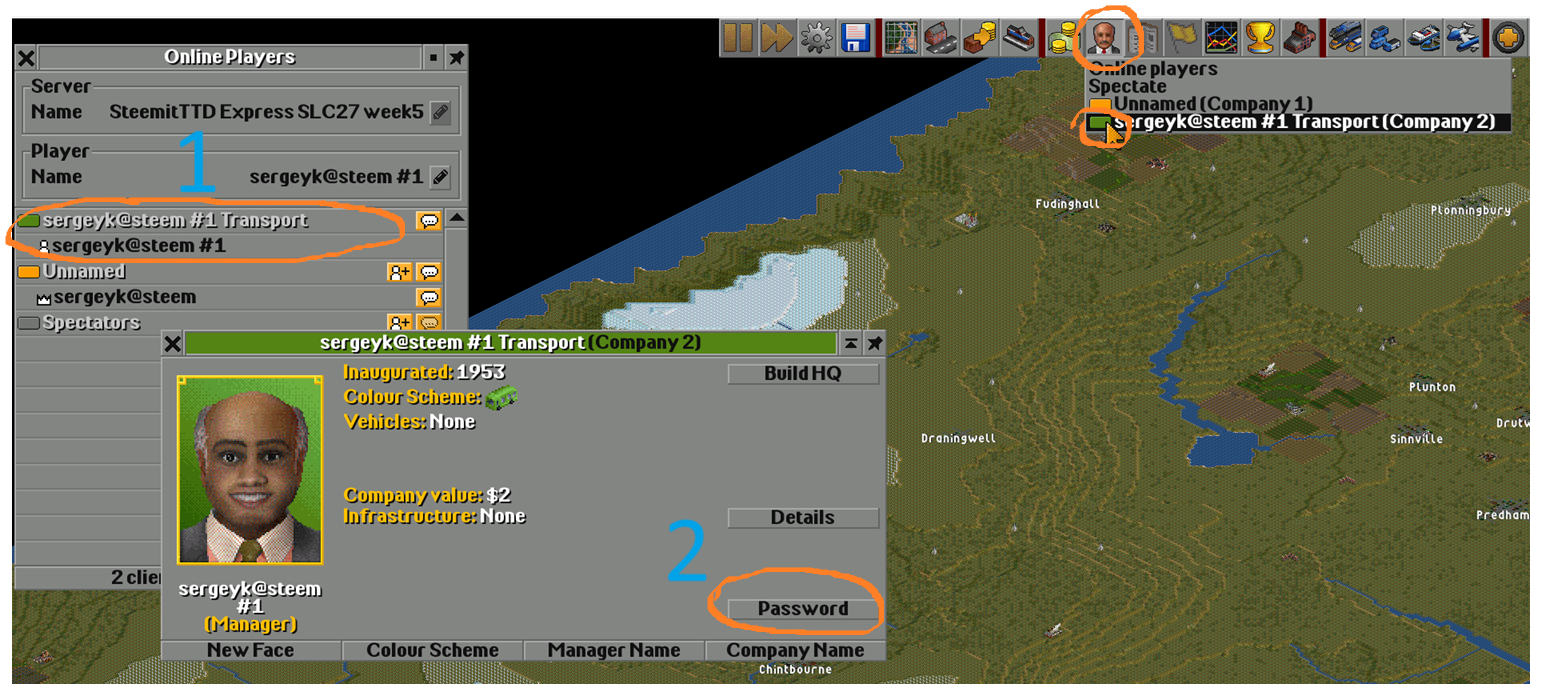Open the graphs chart icon
Screen dimensions: 1542x693
coord(1220,38)
